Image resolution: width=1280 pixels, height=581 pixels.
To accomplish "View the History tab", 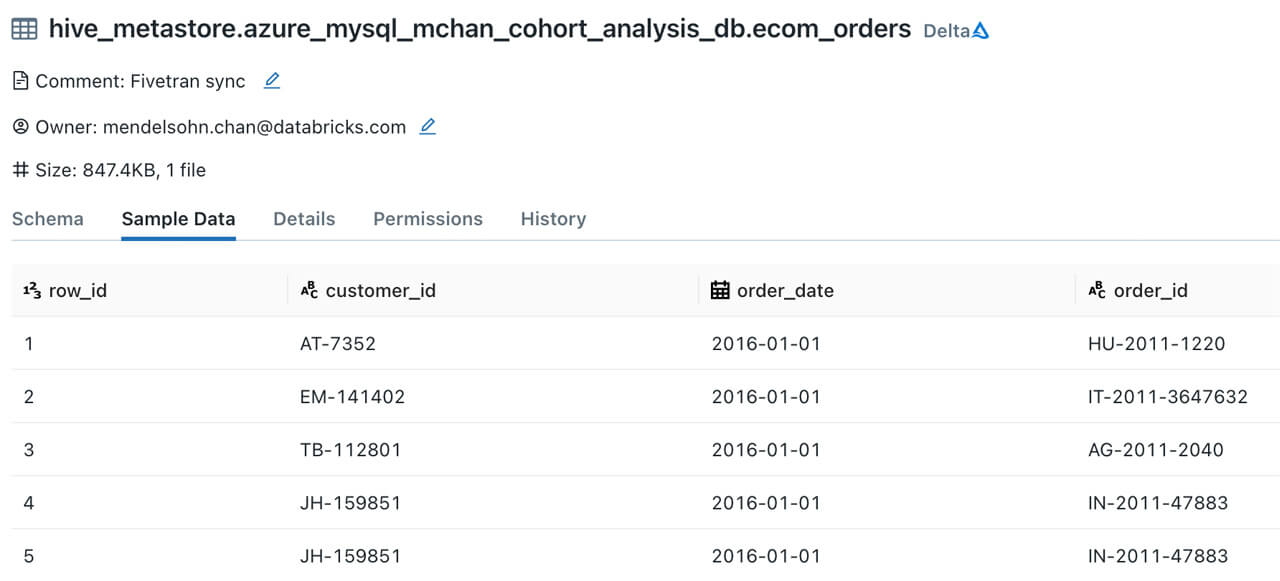I will tap(553, 219).
